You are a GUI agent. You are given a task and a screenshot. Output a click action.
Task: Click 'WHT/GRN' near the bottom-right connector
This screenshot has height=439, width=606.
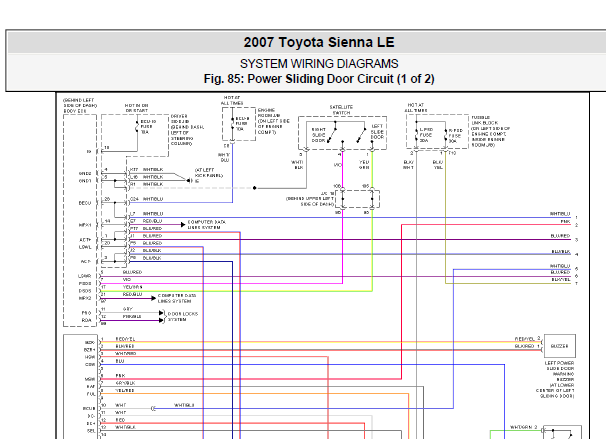pos(521,427)
